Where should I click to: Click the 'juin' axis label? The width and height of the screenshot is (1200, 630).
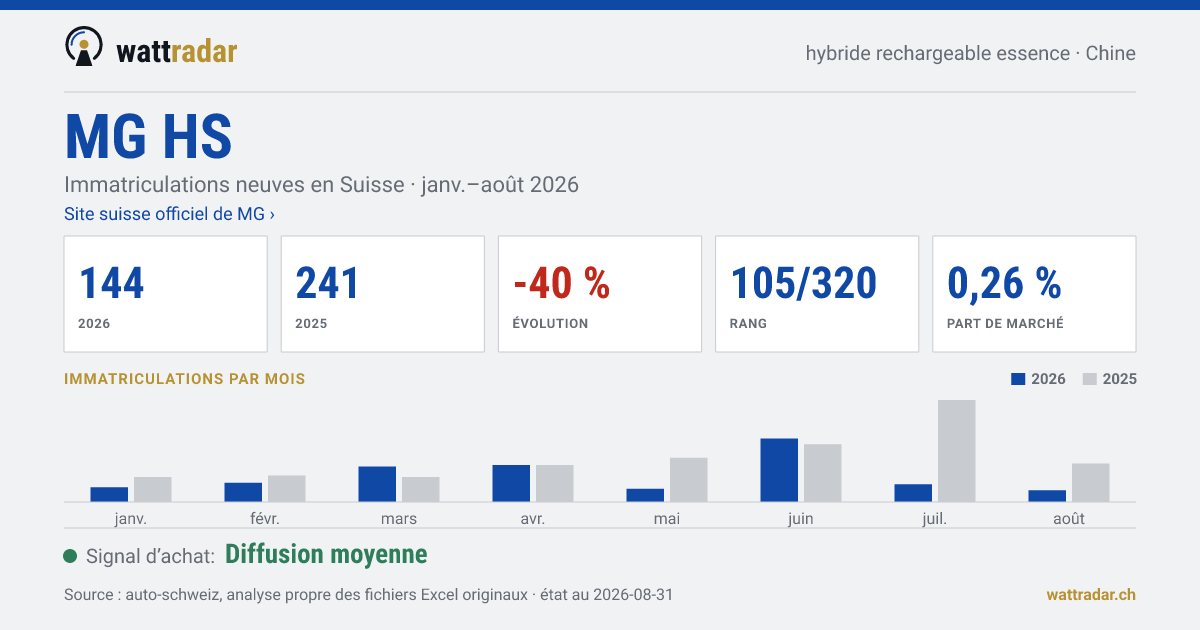click(x=801, y=518)
